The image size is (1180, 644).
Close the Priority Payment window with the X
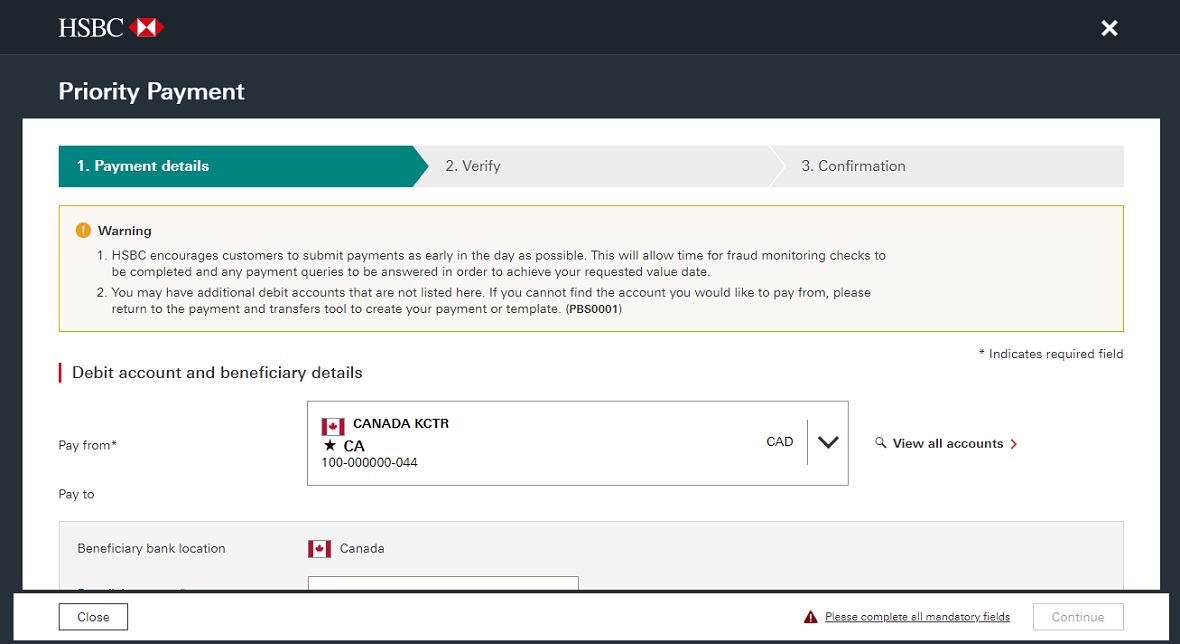point(1109,28)
